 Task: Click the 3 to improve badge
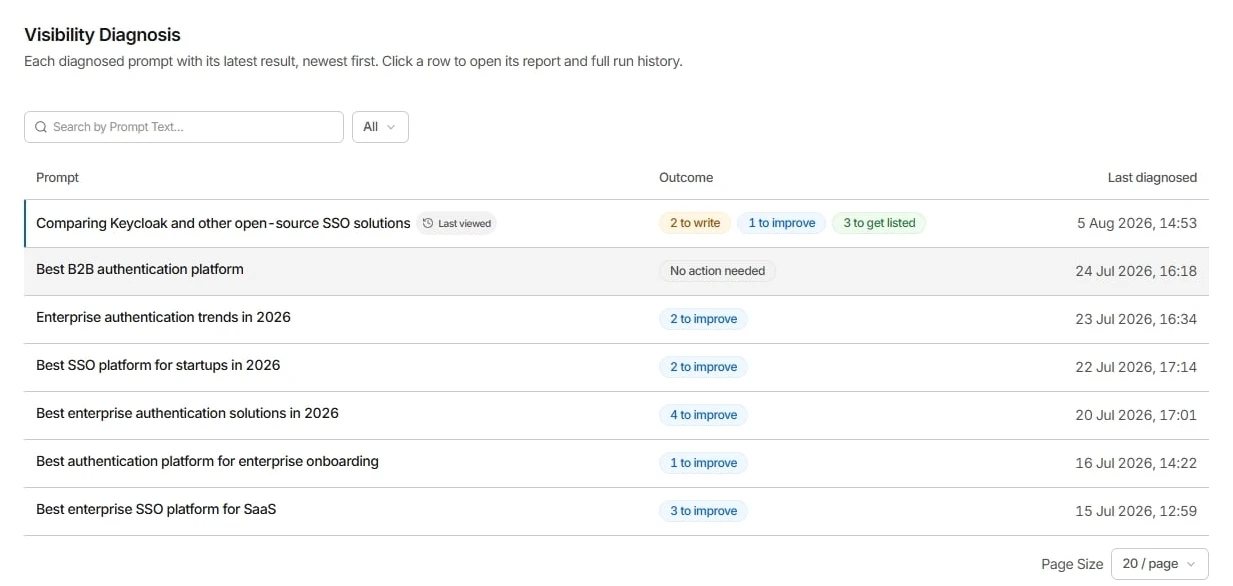(x=703, y=511)
